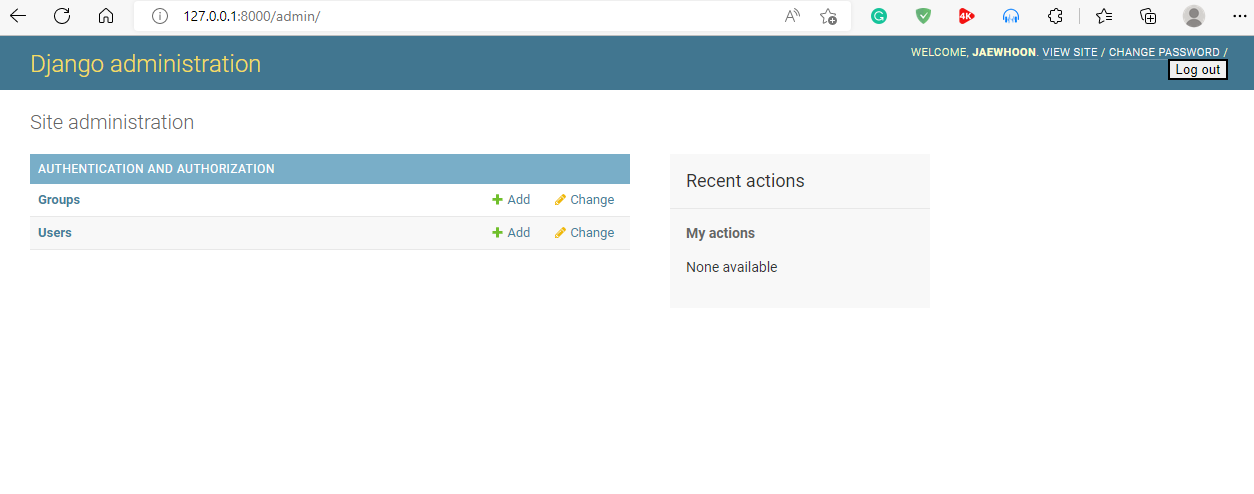Open Authentication and Authorization section header
The image size is (1254, 494).
click(156, 169)
